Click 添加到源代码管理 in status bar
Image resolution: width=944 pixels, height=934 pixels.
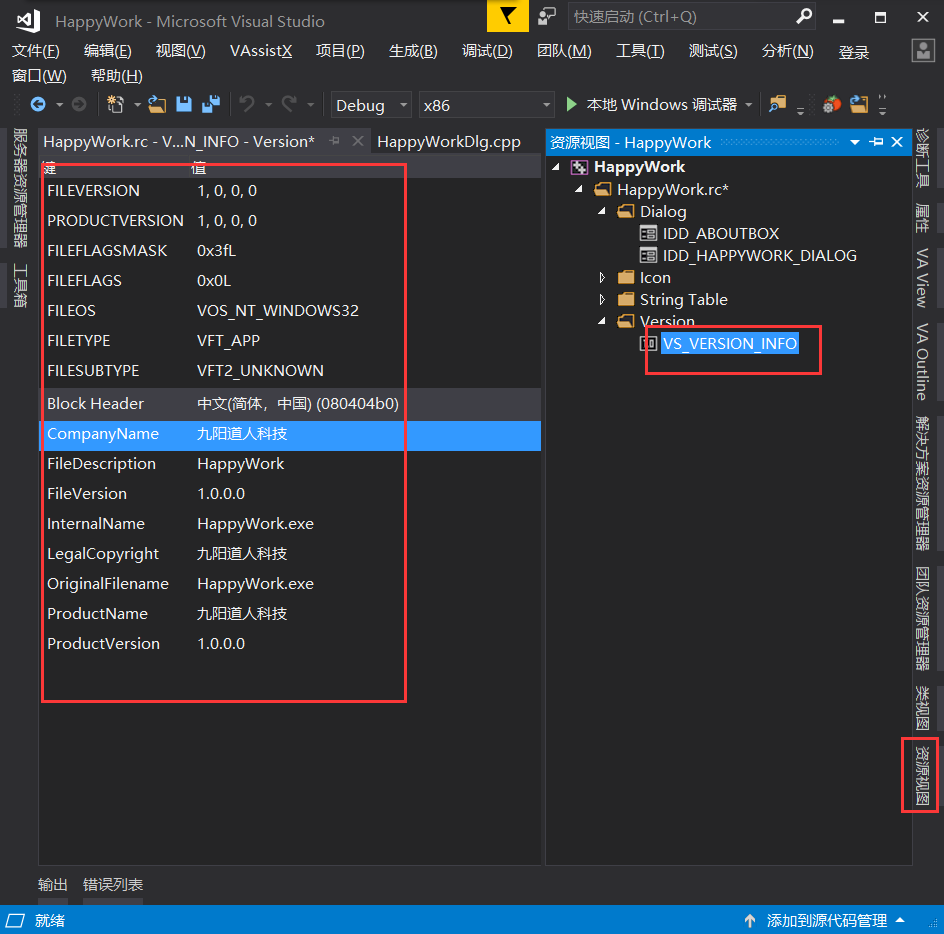point(827,920)
